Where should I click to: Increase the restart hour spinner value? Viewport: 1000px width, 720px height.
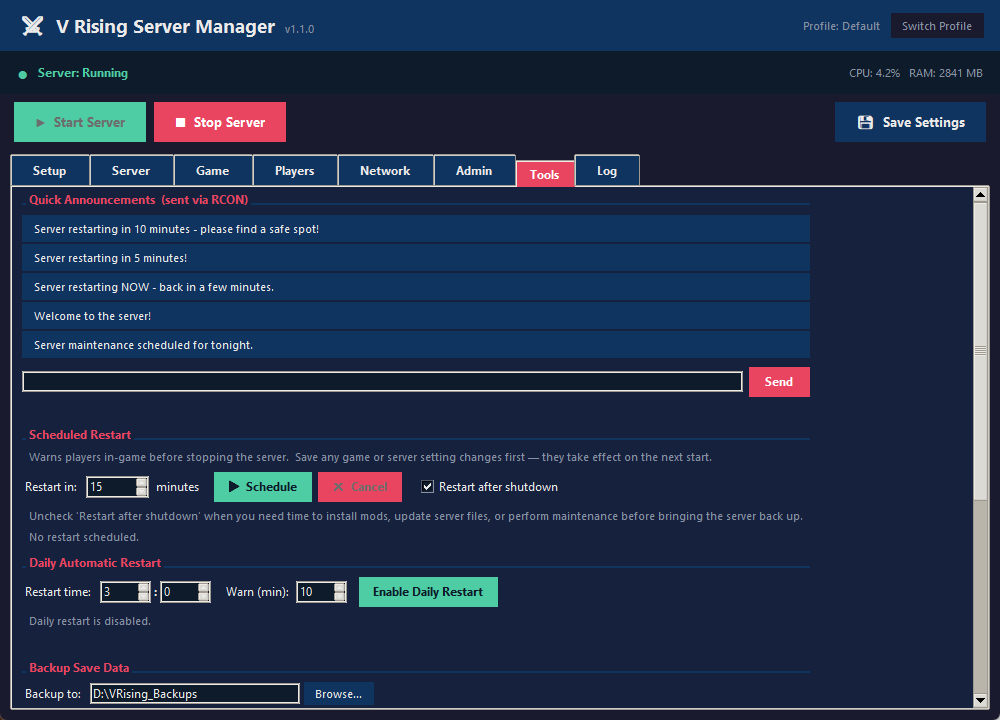144,587
